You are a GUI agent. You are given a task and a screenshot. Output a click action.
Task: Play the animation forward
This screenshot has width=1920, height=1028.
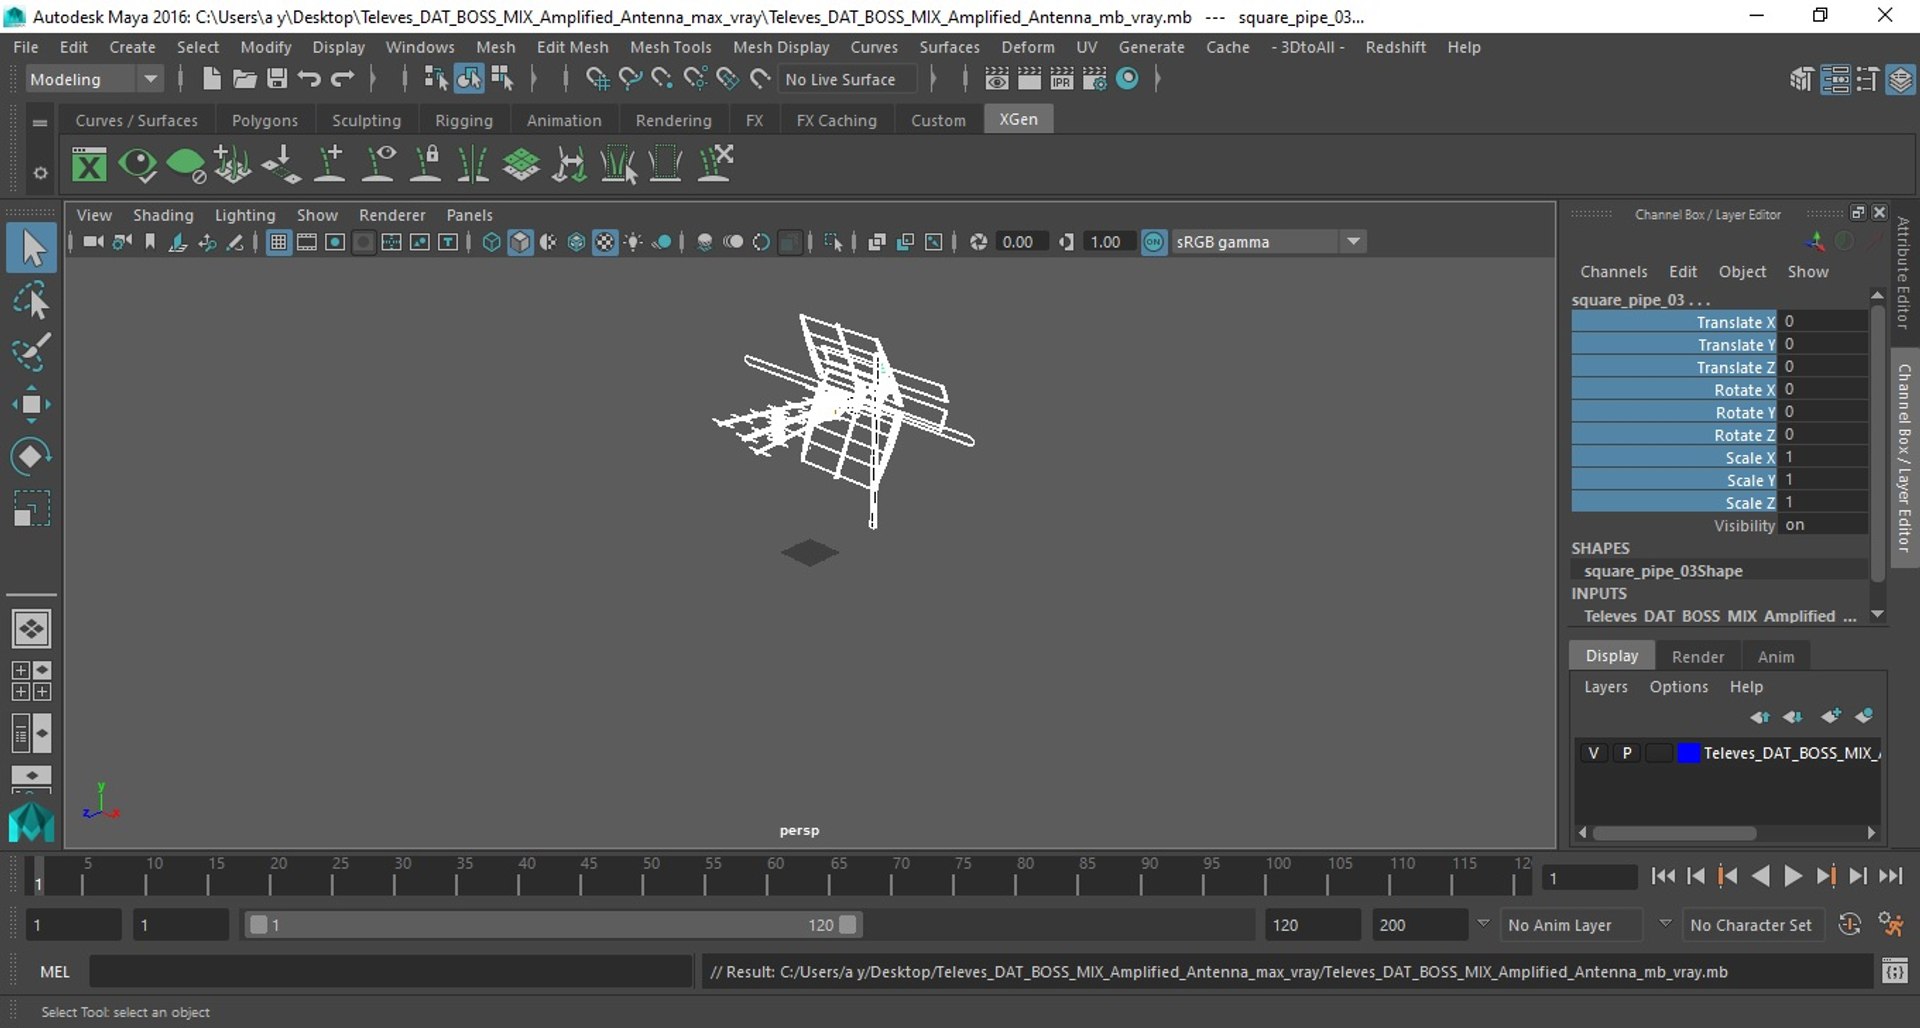1793,876
